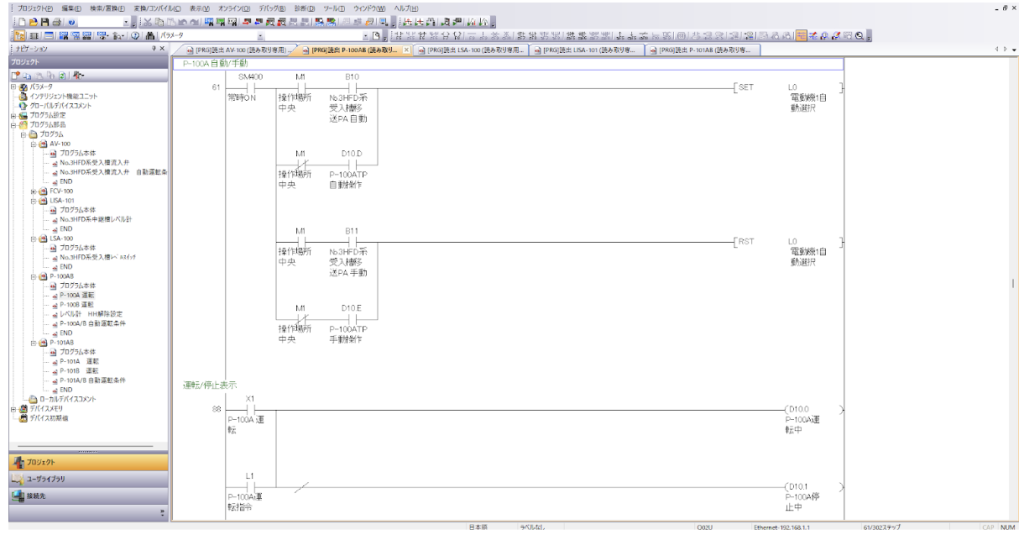Select P-100B 運転 in project tree
The width and height of the screenshot is (1024, 535).
[x=76, y=305]
